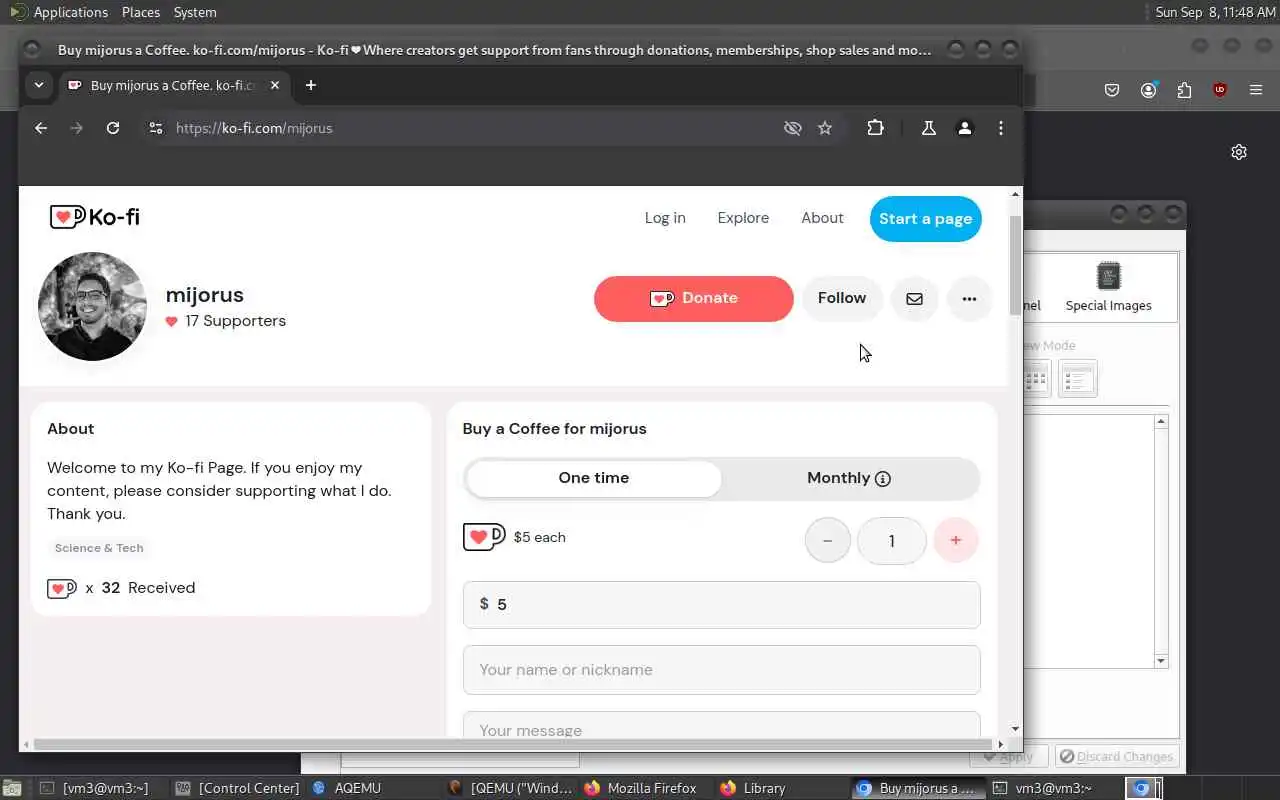Open a new browser tab

click(311, 85)
